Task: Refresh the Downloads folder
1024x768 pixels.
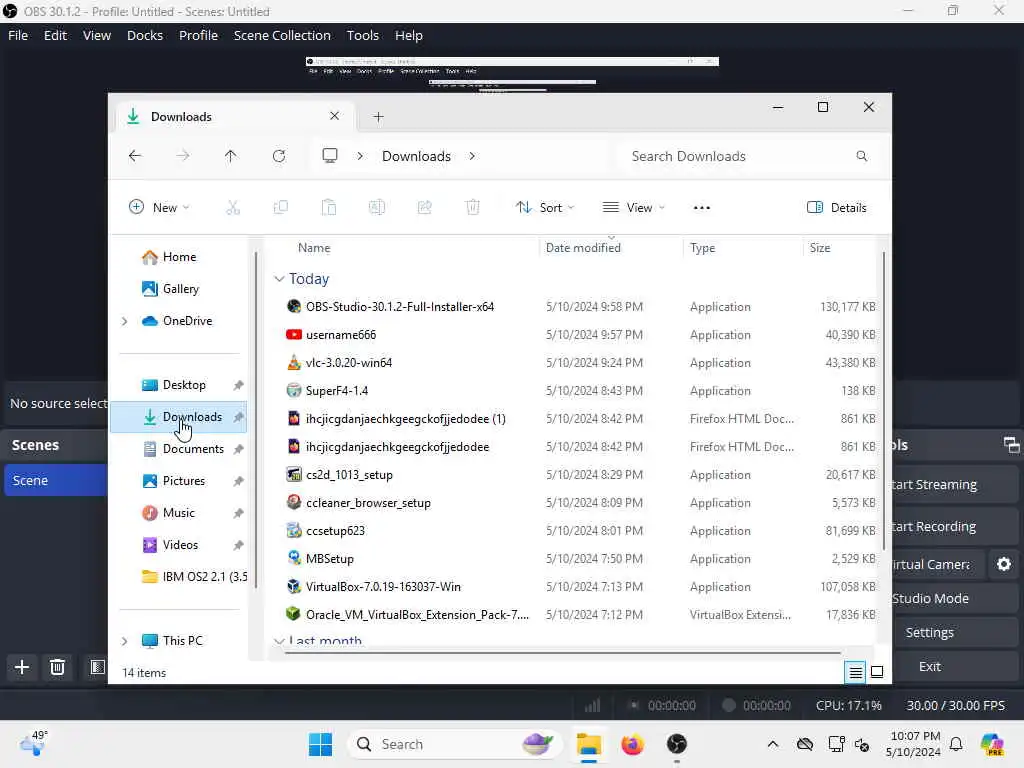Action: (279, 156)
